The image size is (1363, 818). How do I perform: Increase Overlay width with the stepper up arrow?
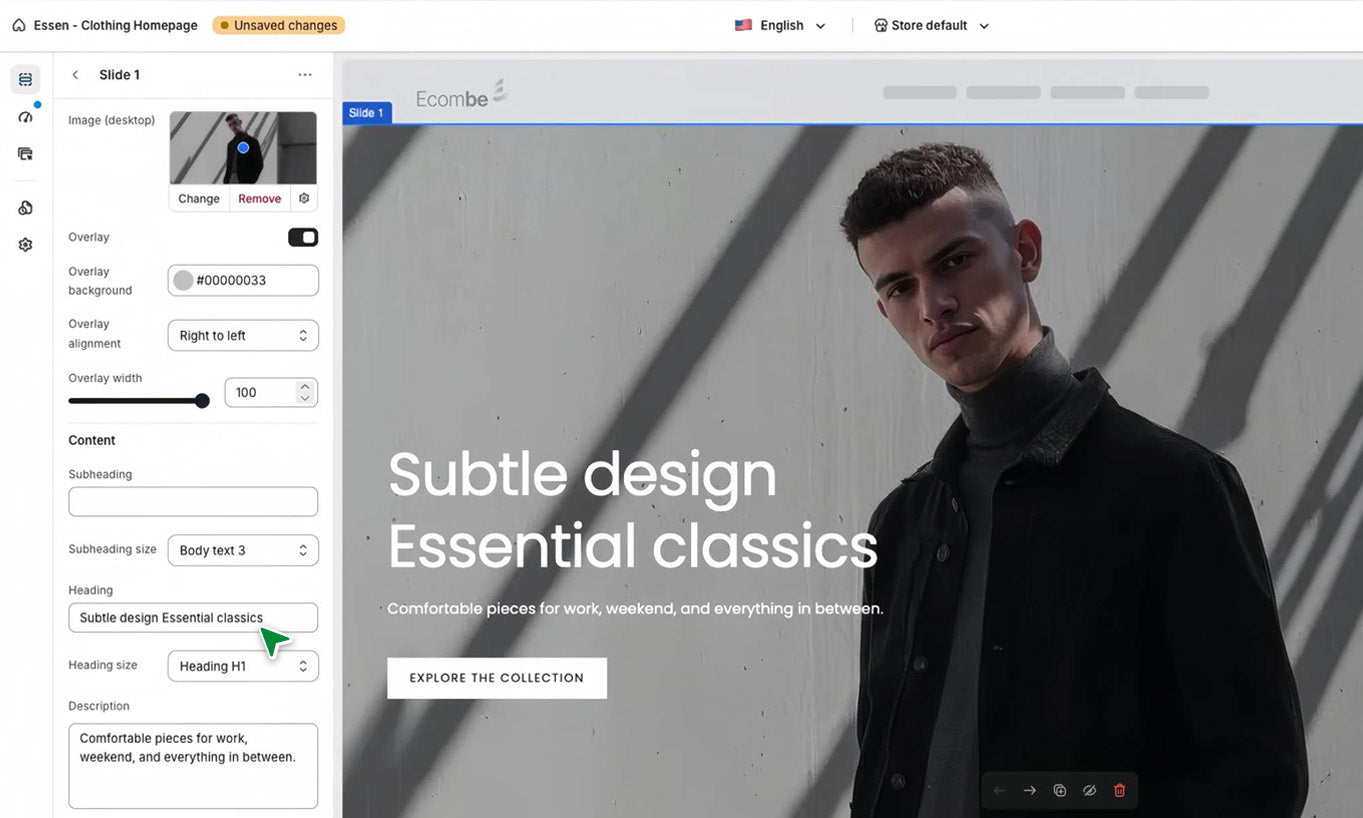point(305,386)
